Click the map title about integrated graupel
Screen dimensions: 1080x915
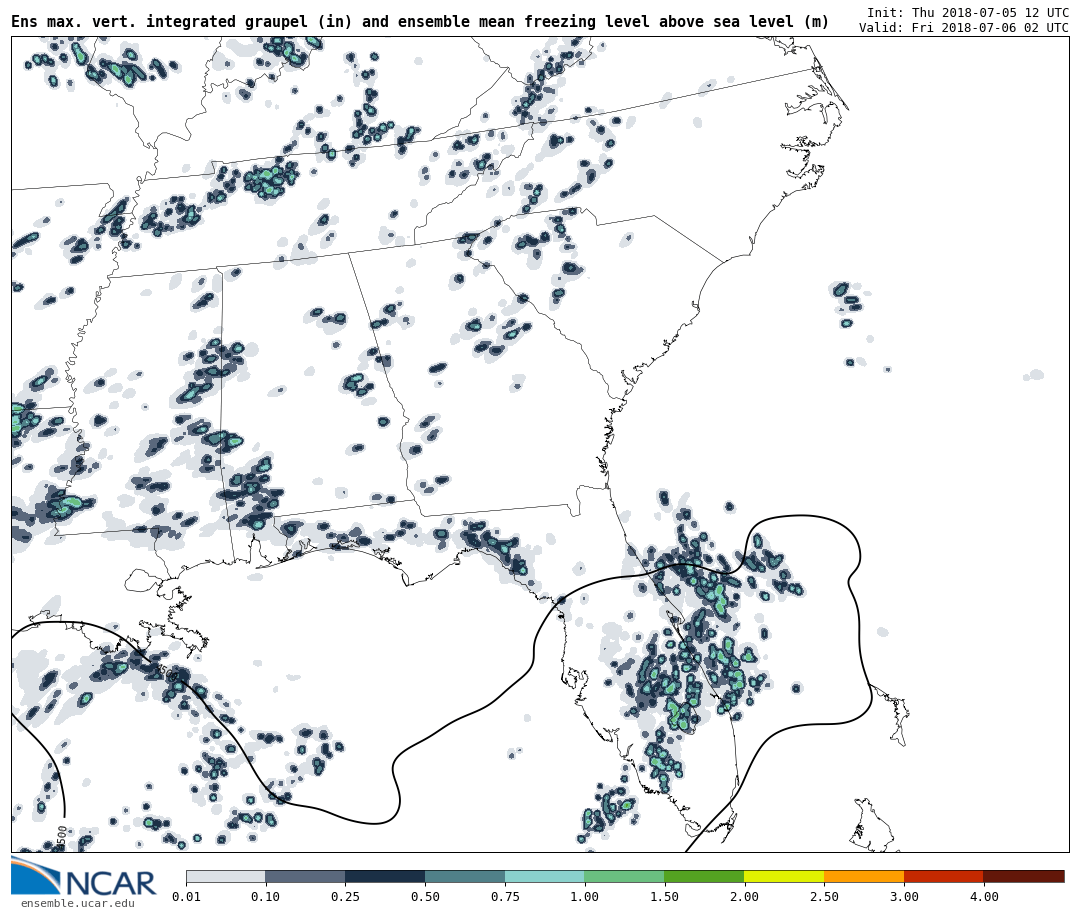coord(420,21)
